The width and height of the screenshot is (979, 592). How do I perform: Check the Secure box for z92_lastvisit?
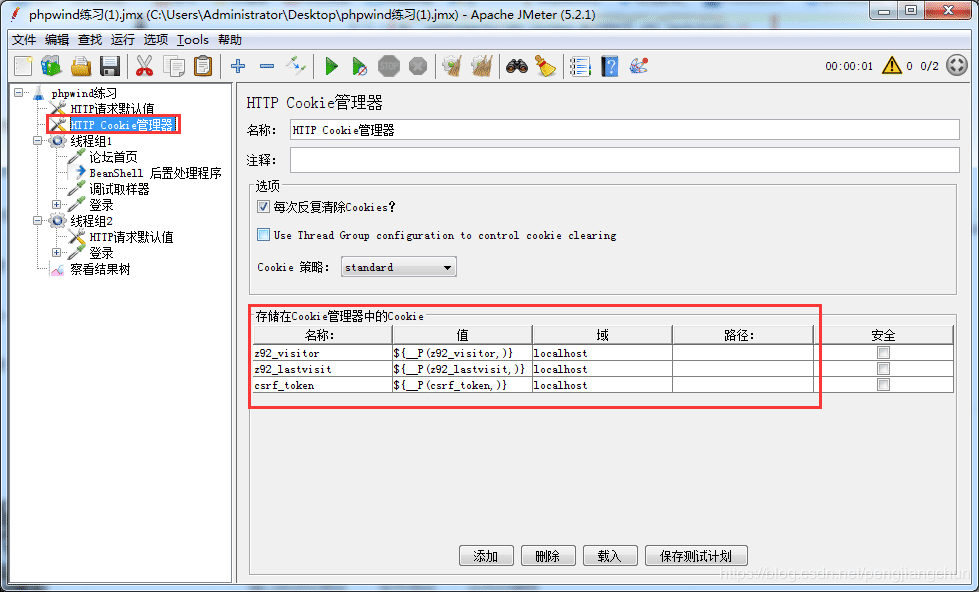pos(883,369)
